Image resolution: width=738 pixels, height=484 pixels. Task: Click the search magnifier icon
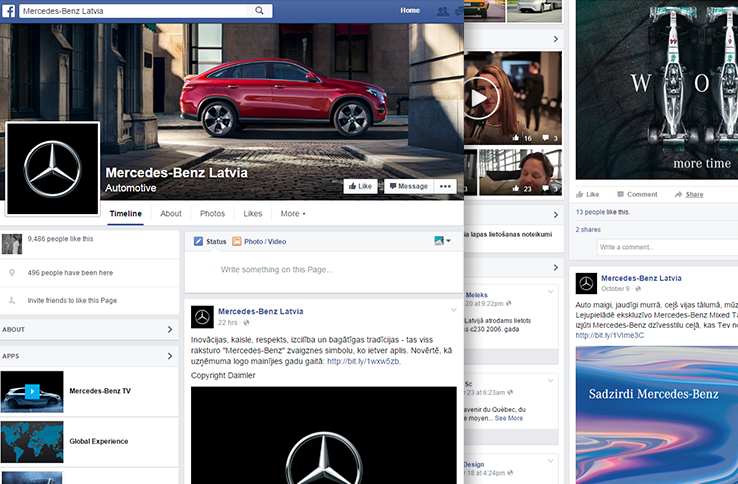tap(261, 11)
